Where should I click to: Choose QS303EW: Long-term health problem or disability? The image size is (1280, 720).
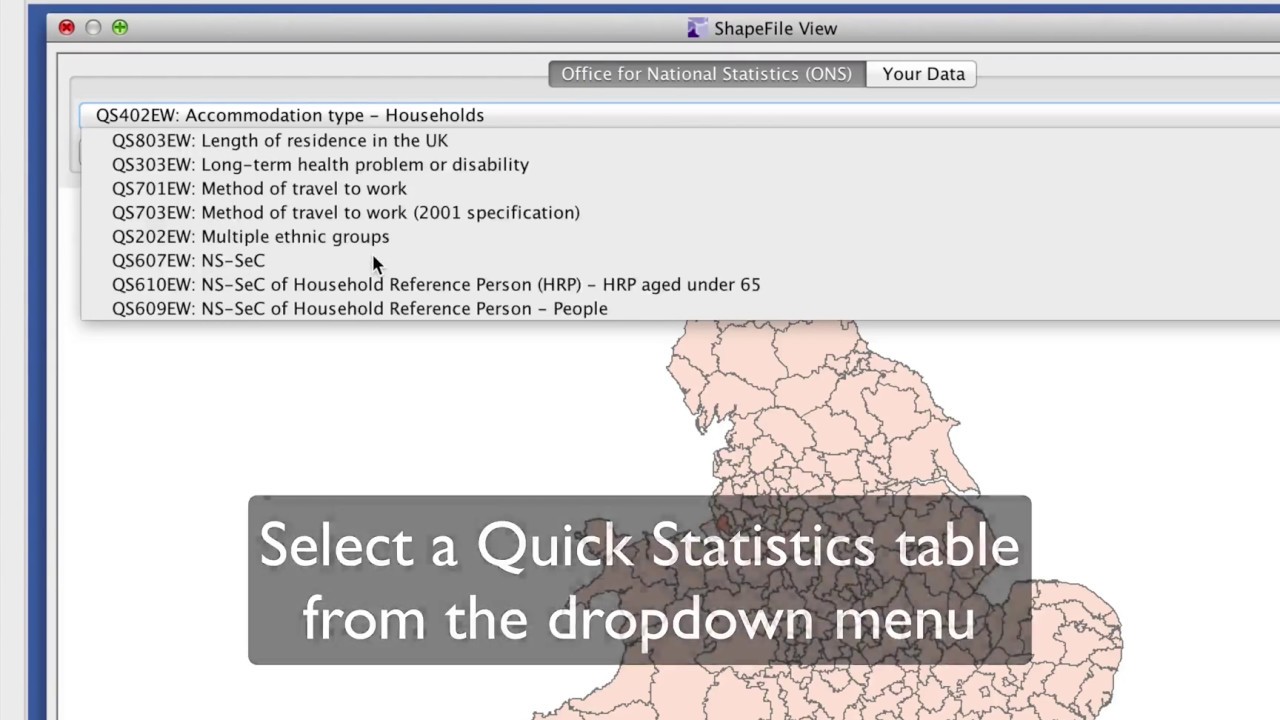[680, 164]
